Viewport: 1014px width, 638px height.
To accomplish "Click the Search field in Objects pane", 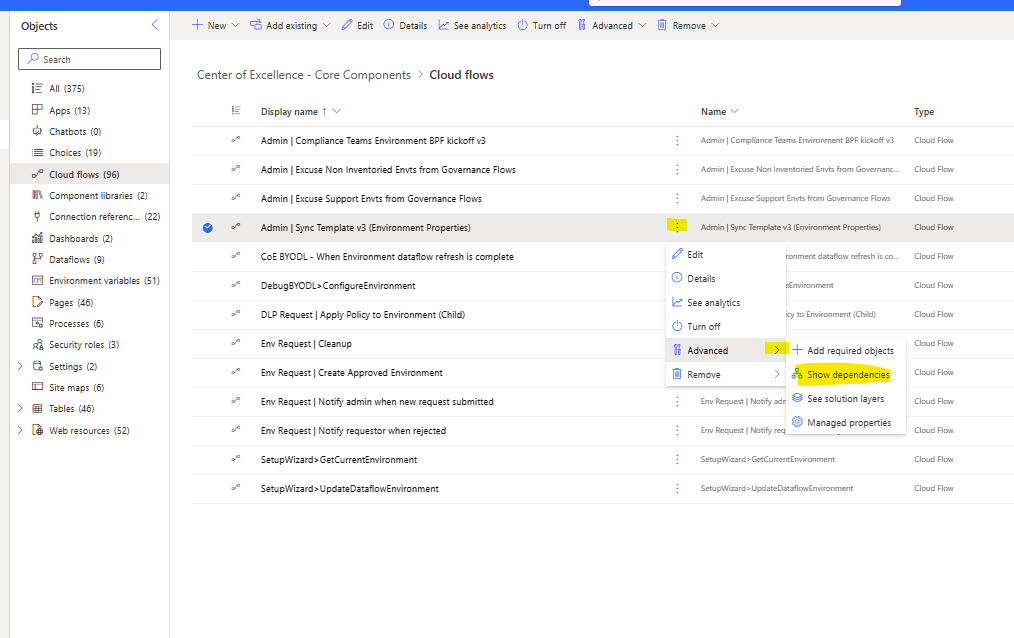I will [x=89, y=59].
